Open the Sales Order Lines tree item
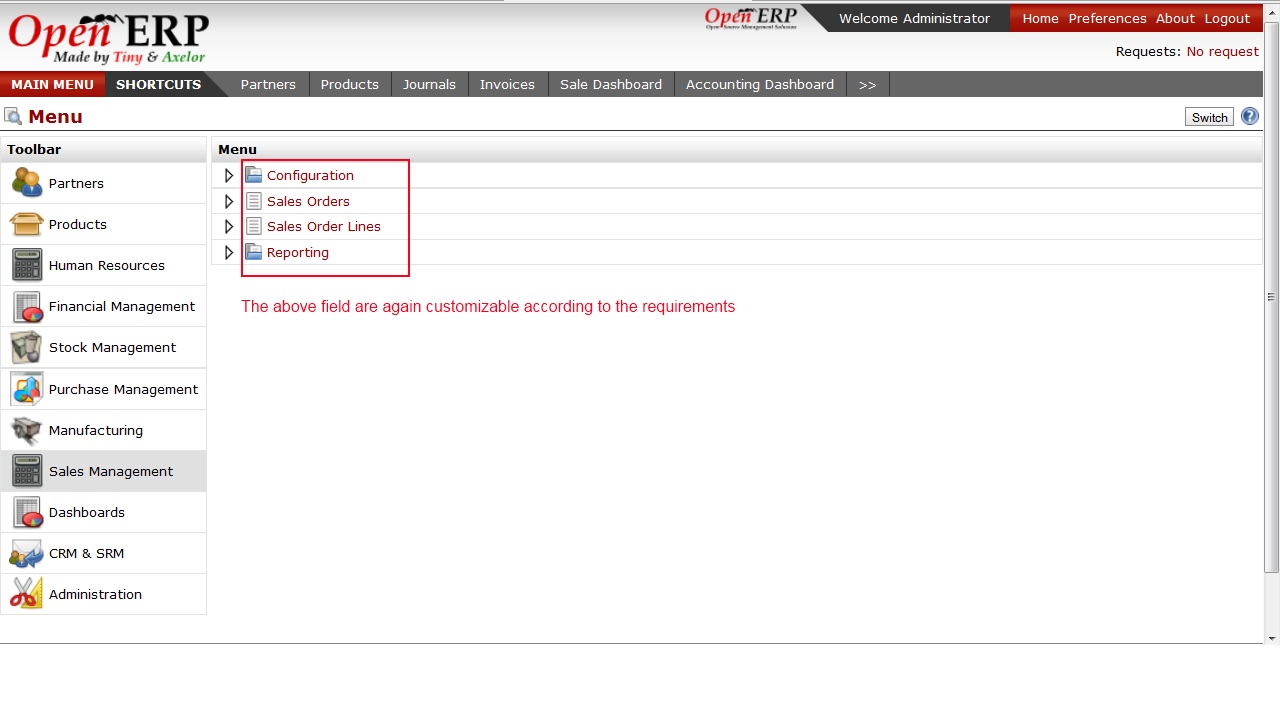The width and height of the screenshot is (1280, 705). [x=323, y=226]
